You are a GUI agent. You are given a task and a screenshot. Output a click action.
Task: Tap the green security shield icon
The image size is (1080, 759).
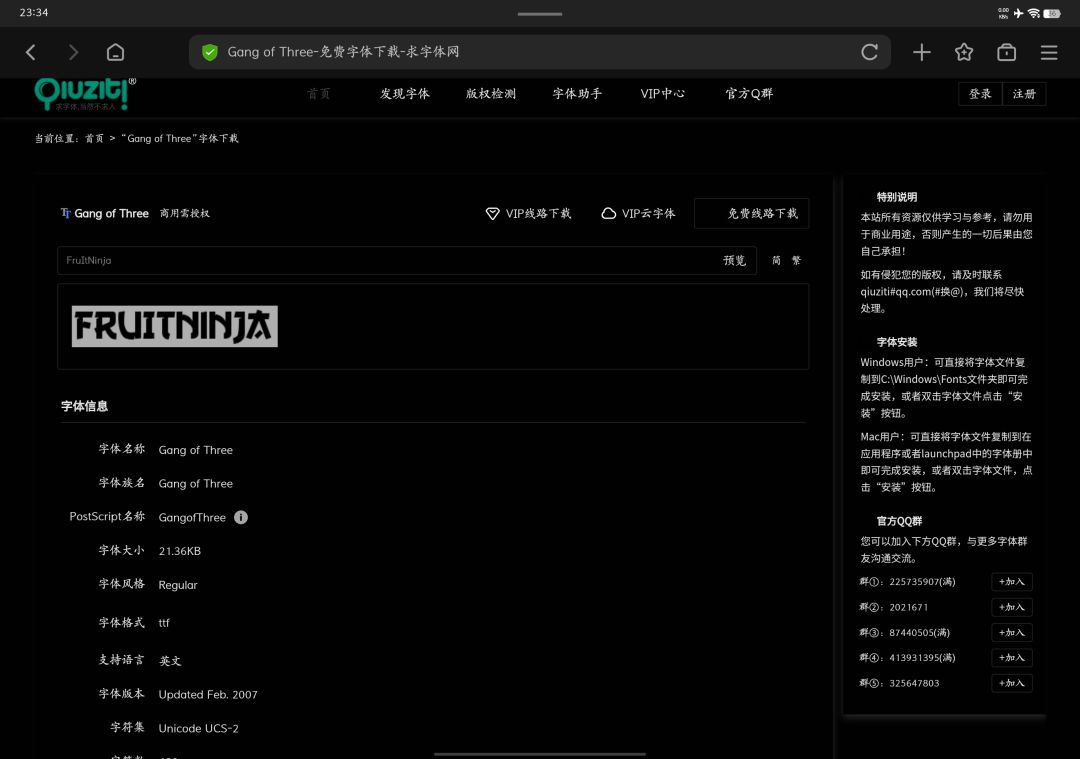[210, 52]
